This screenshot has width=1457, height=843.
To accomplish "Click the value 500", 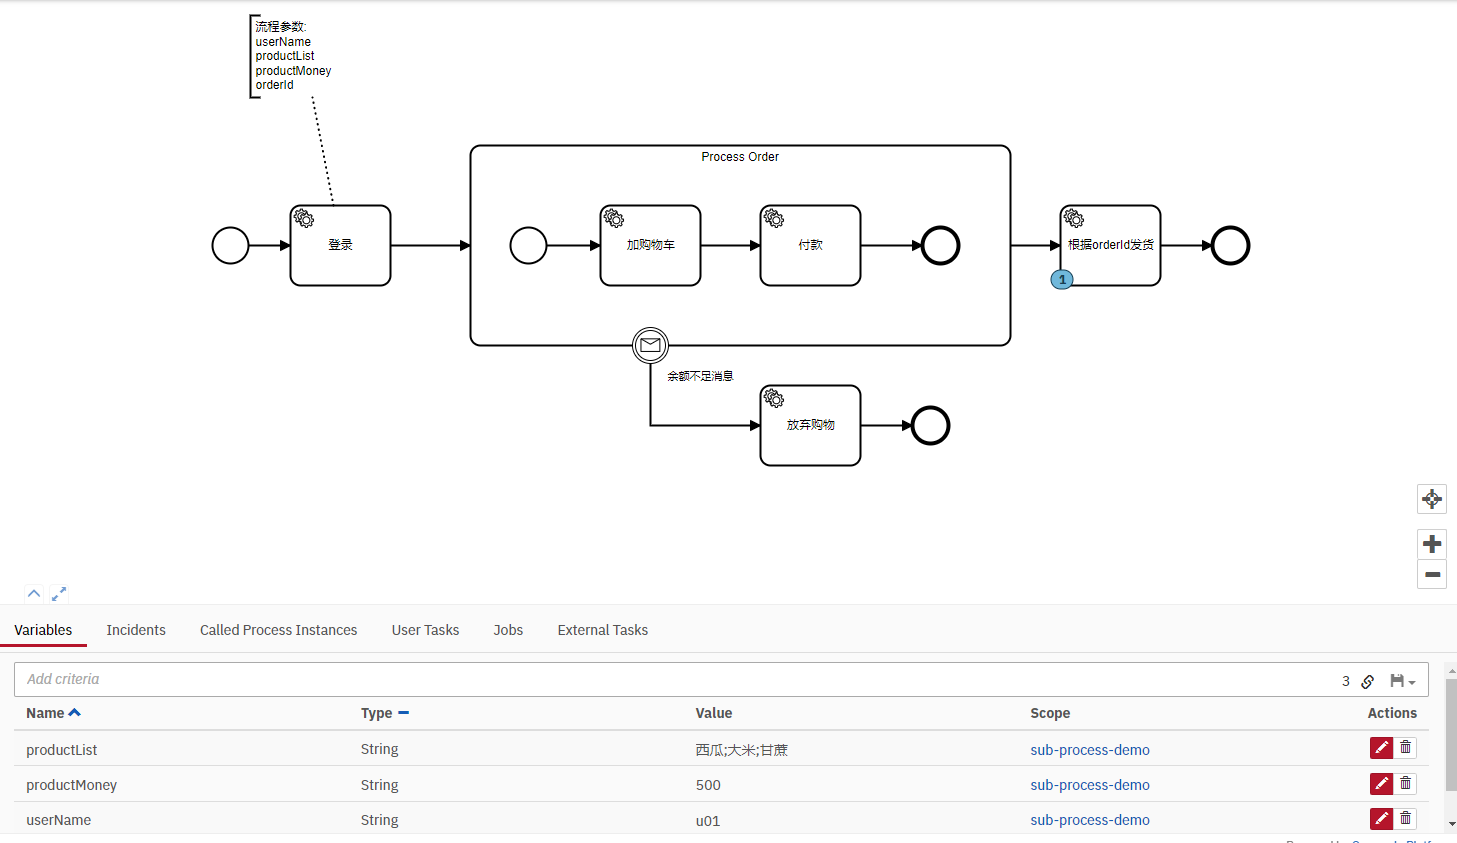I will point(708,785).
